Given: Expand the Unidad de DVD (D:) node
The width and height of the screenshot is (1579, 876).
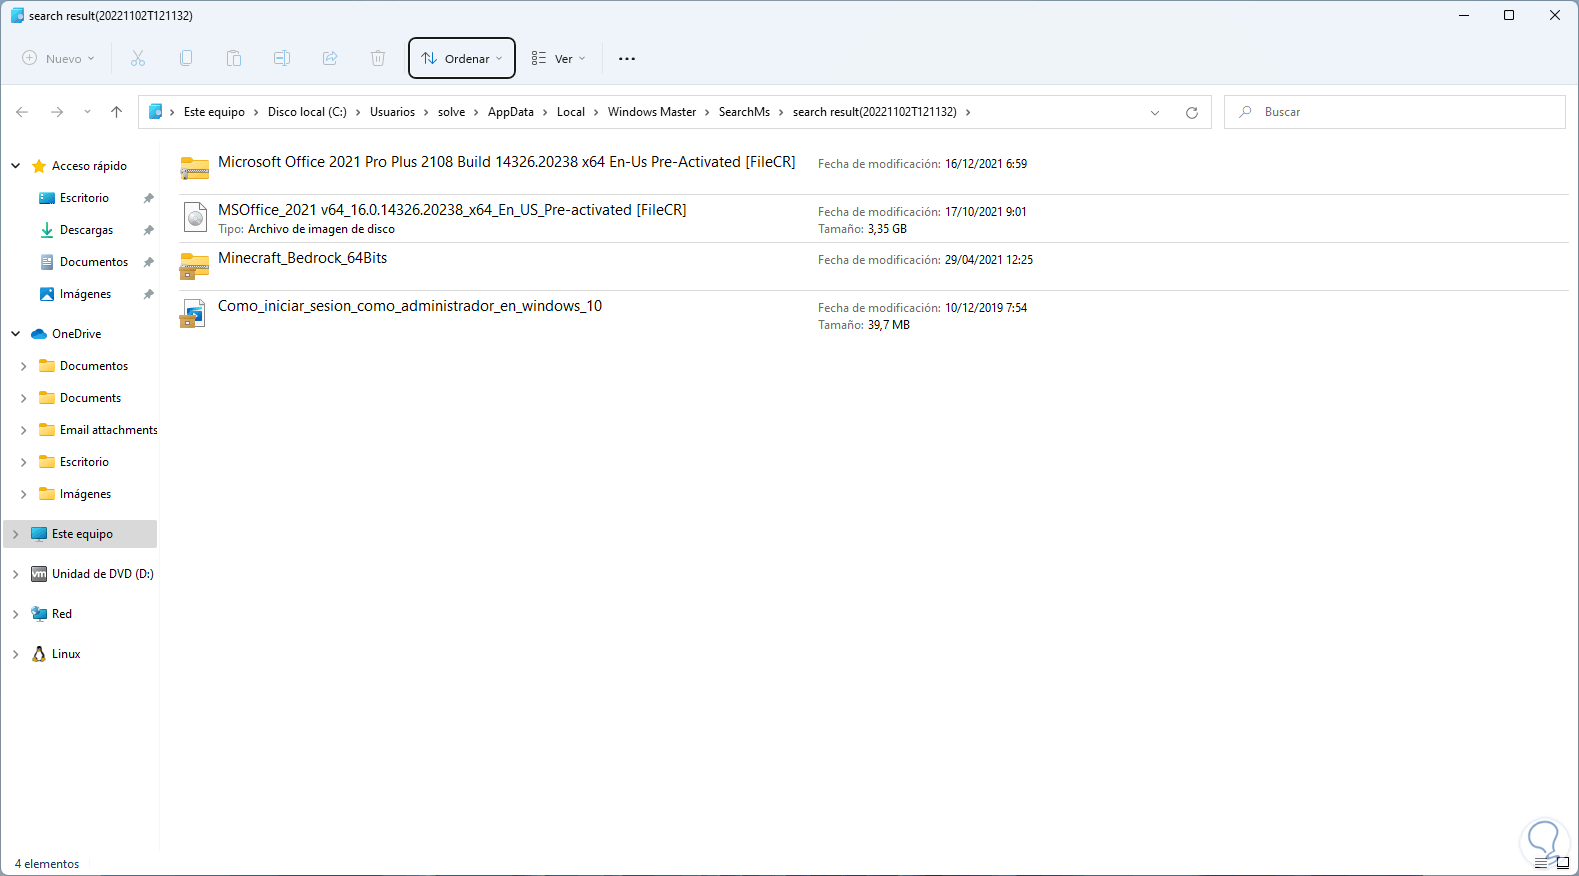Looking at the screenshot, I should [x=16, y=574].
